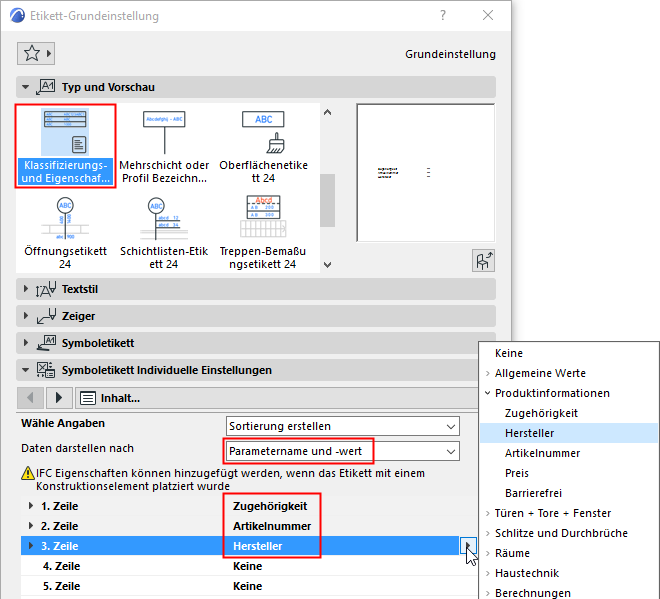Expand Berechnungen group in popup menu
The width and height of the screenshot is (660, 599).
[x=488, y=593]
